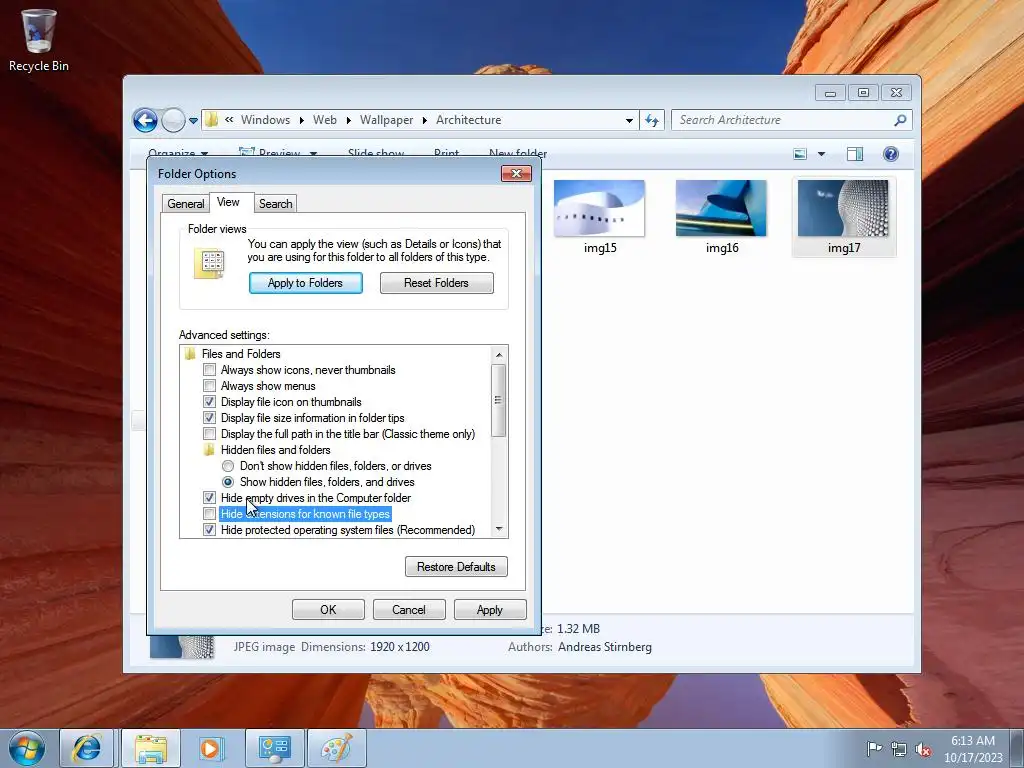
Task: Switch to the General tab
Action: pyautogui.click(x=185, y=204)
